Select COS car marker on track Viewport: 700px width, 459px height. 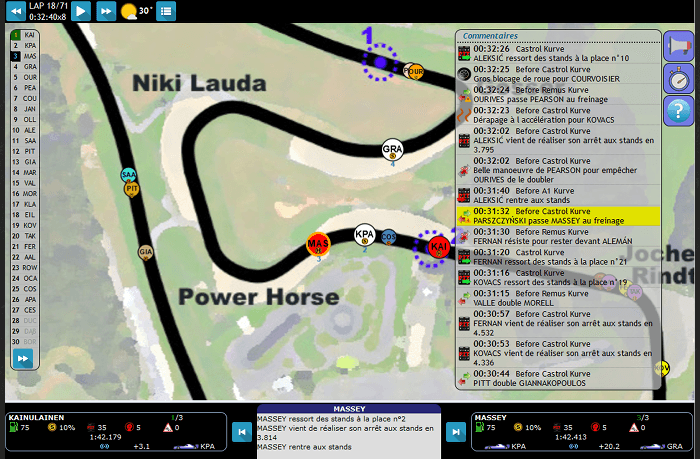(388, 237)
